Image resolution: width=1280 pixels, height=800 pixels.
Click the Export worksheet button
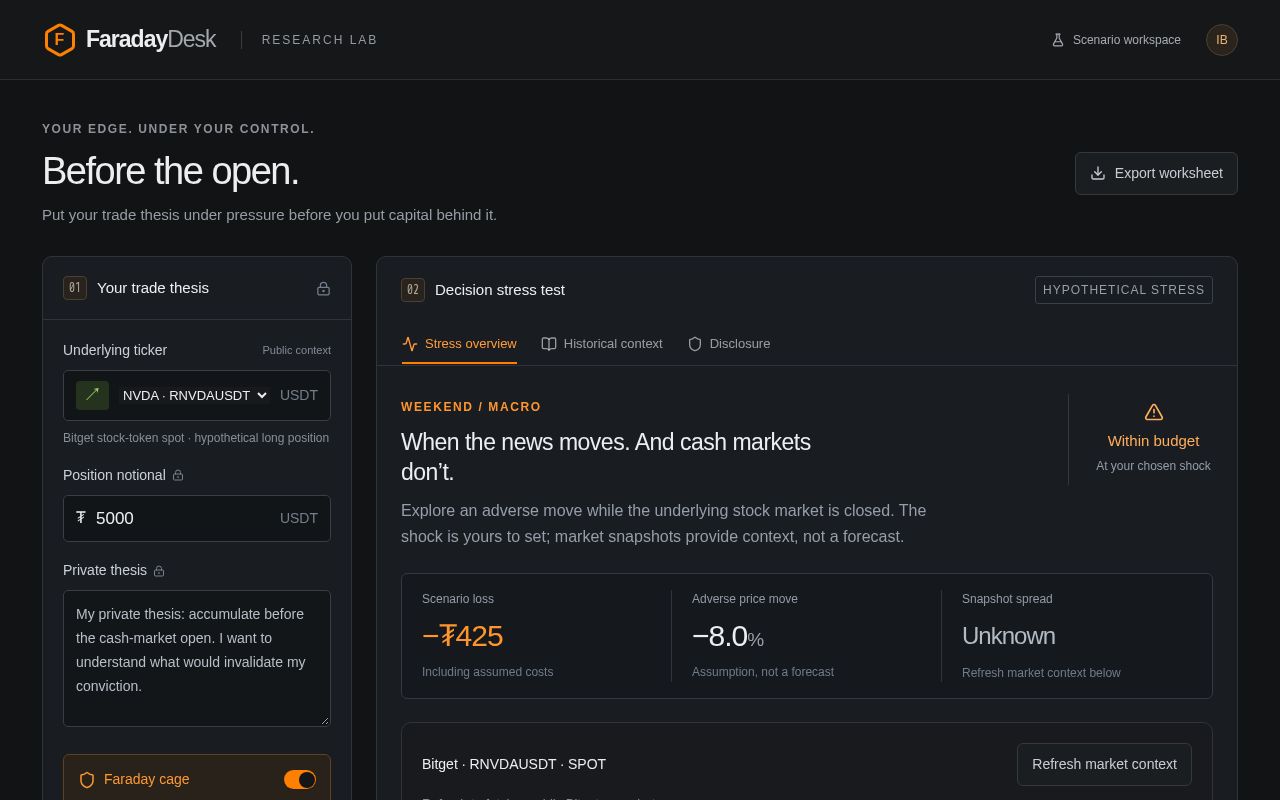(1156, 173)
